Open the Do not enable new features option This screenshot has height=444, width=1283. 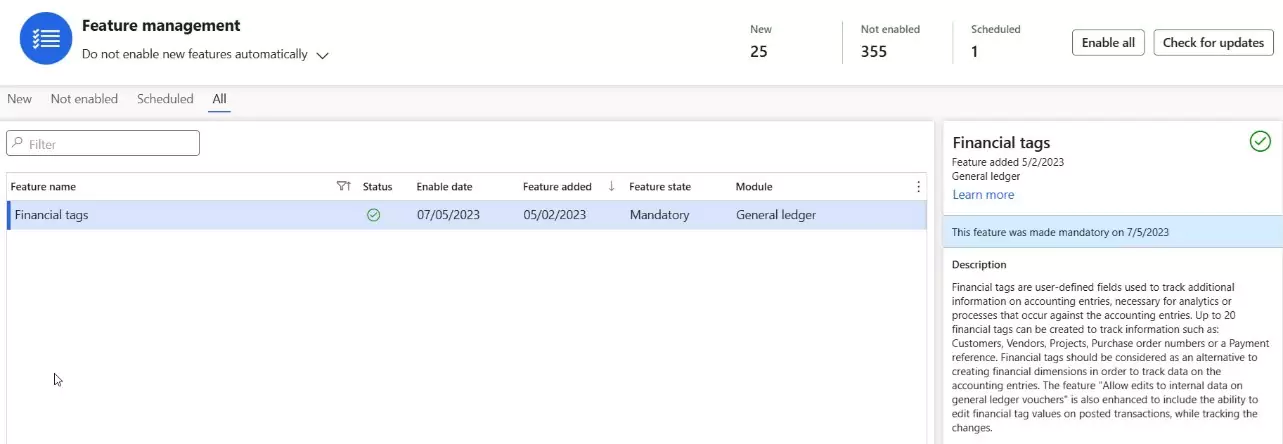(195, 55)
